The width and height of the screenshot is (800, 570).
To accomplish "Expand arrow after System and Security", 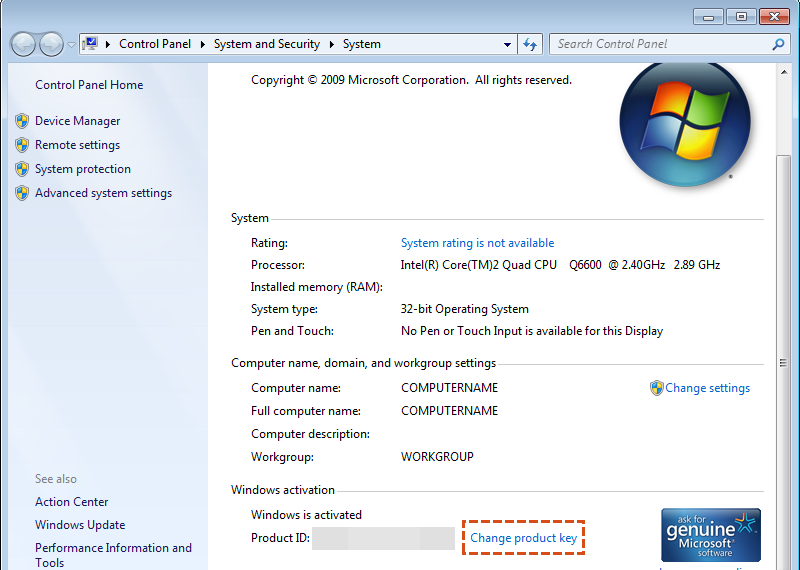I will point(332,44).
